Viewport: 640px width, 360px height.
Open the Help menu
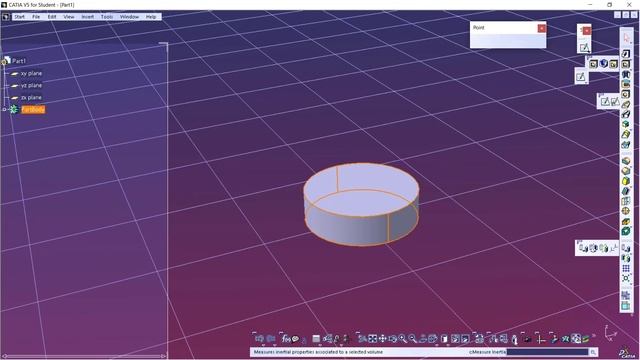[x=151, y=17]
